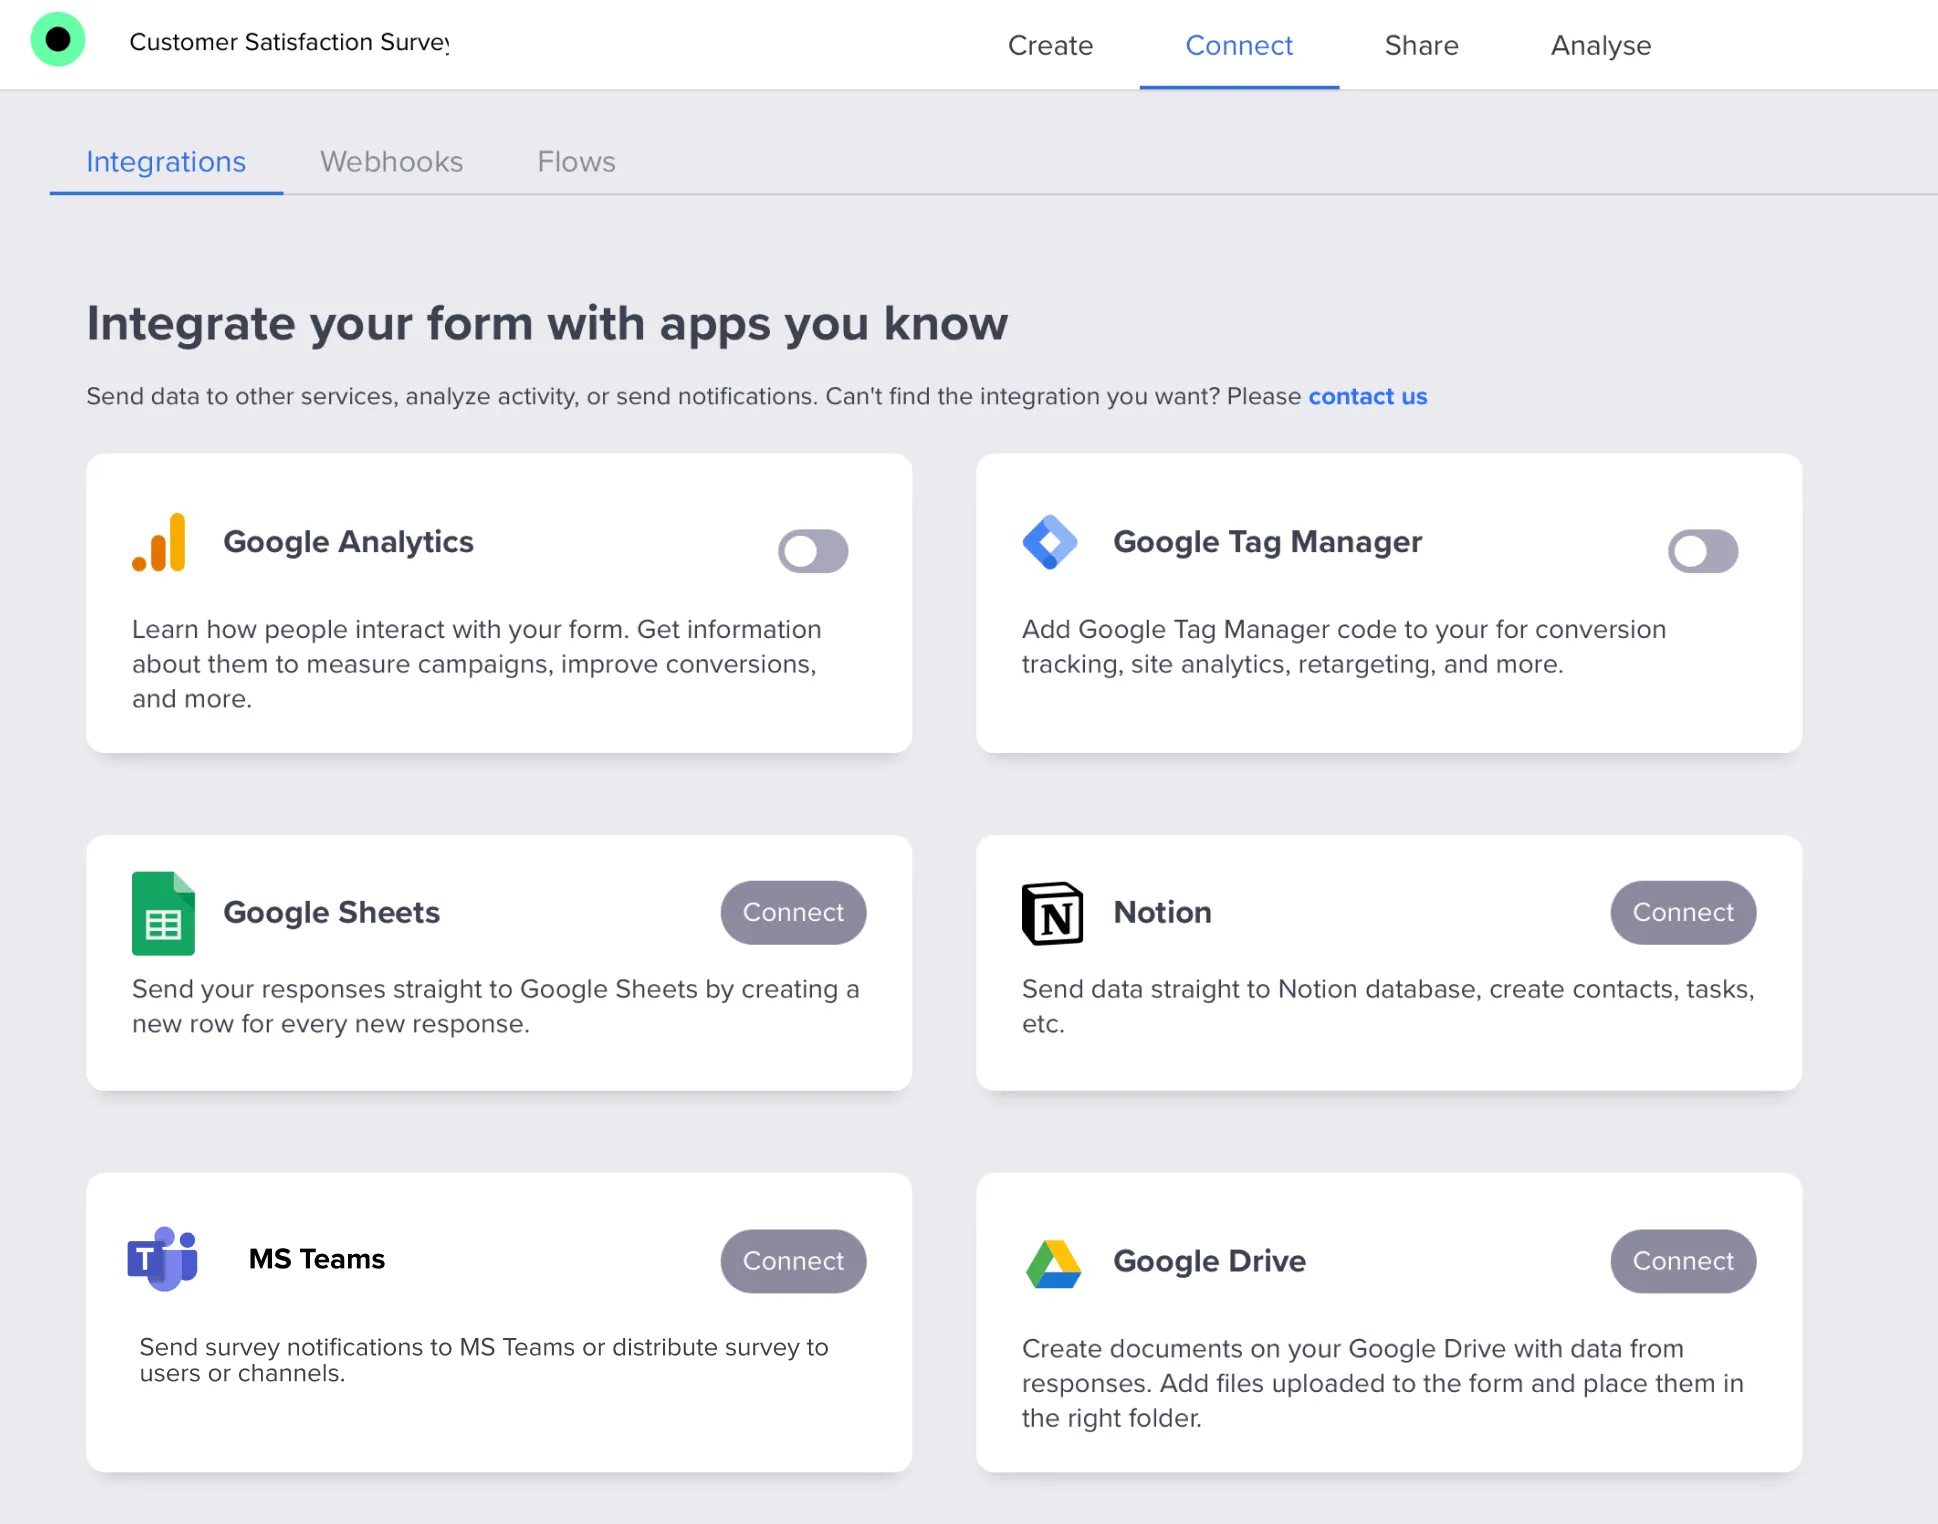Image resolution: width=1938 pixels, height=1524 pixels.
Task: Switch to the Webhooks tab
Action: (x=391, y=161)
